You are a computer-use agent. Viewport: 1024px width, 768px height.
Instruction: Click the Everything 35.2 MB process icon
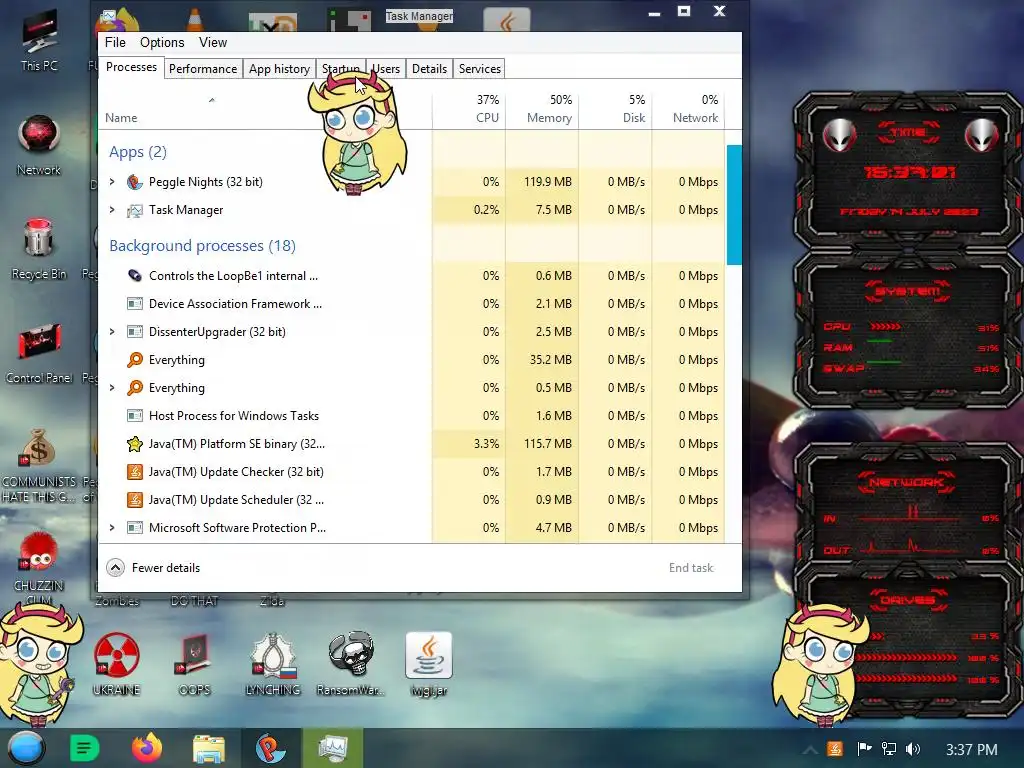pyautogui.click(x=135, y=360)
